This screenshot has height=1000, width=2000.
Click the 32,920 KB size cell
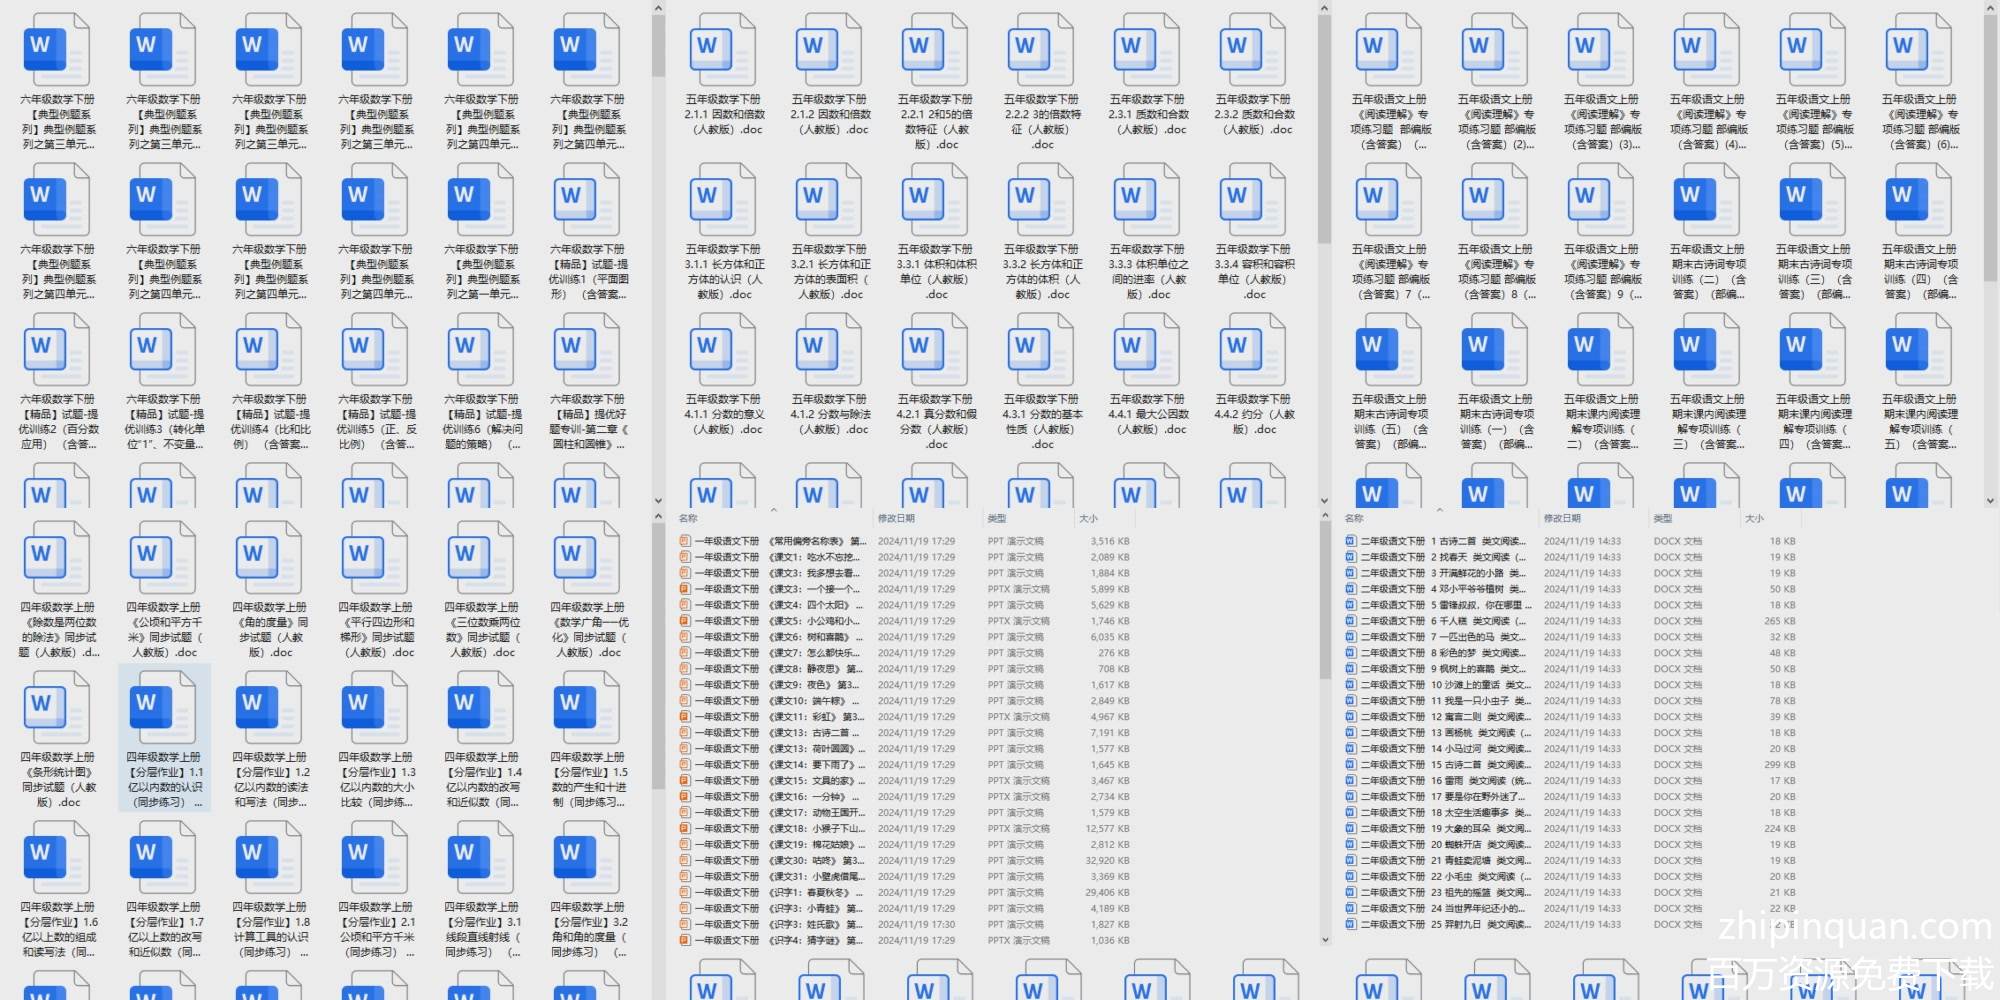(1107, 861)
